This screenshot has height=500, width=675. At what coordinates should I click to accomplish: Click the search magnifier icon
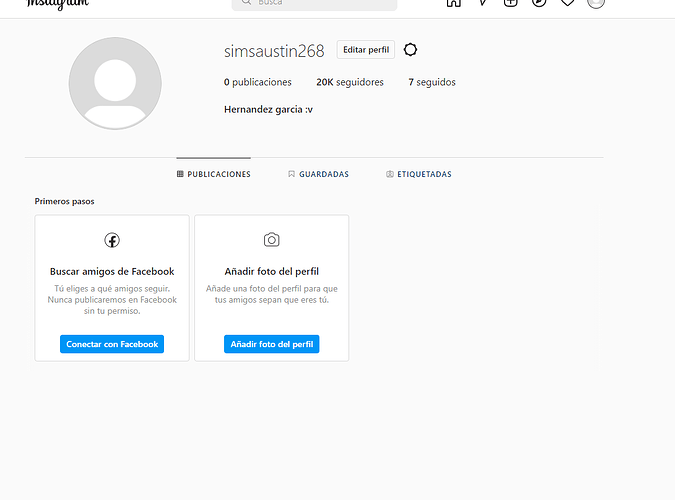tap(246, 2)
